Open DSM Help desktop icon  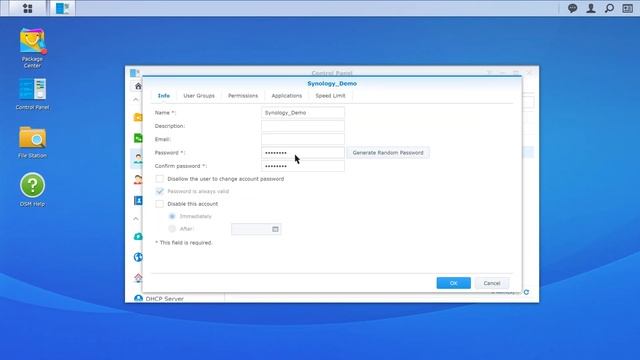pyautogui.click(x=32, y=190)
